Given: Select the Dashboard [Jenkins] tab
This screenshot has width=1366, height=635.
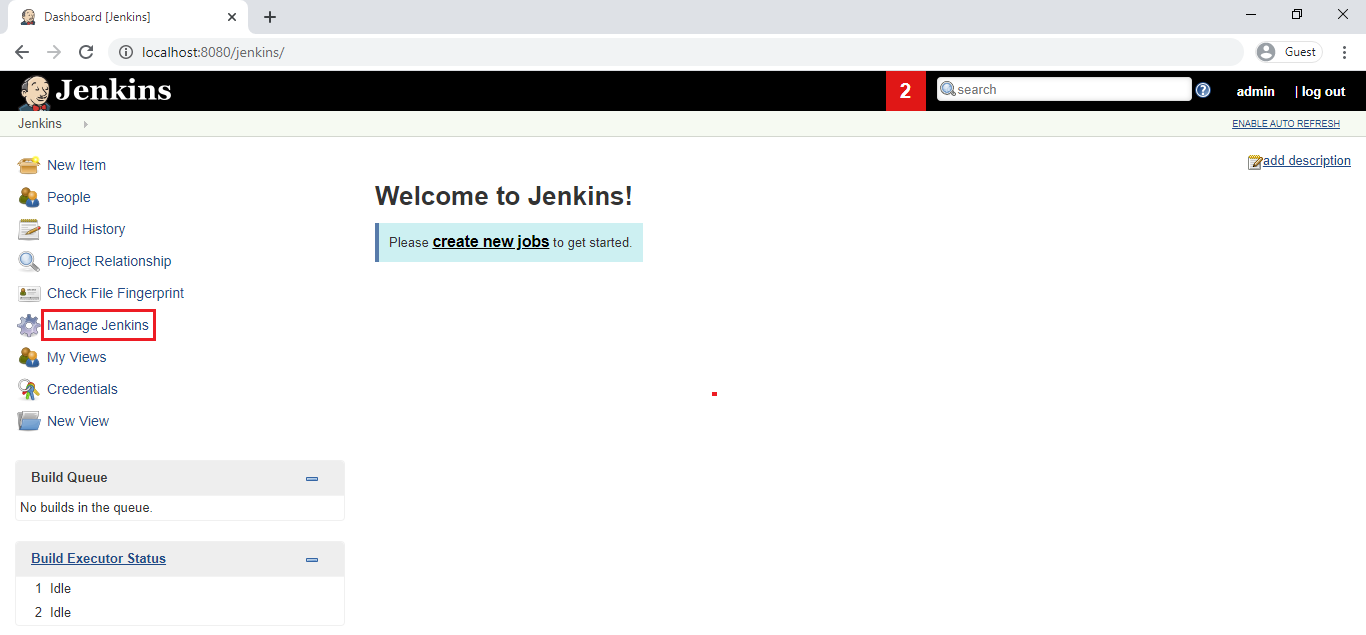Looking at the screenshot, I should 128,17.
